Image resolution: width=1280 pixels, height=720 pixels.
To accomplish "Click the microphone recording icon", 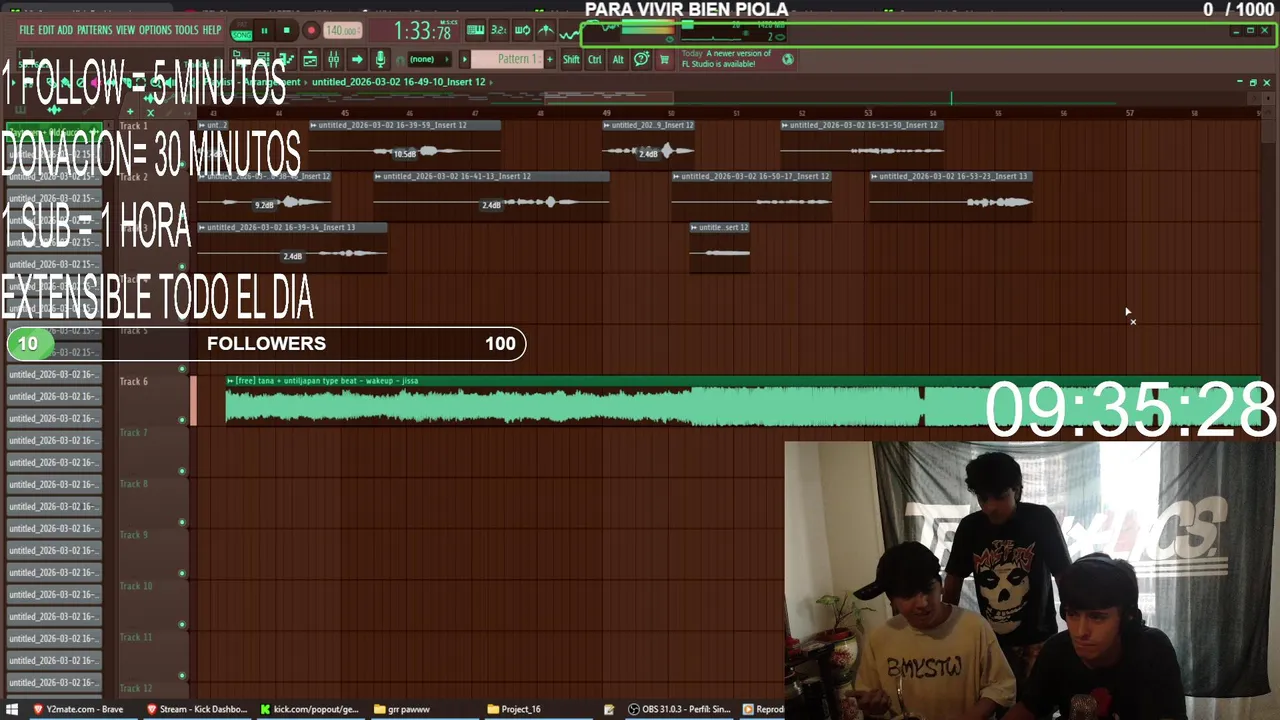I will tap(380, 59).
